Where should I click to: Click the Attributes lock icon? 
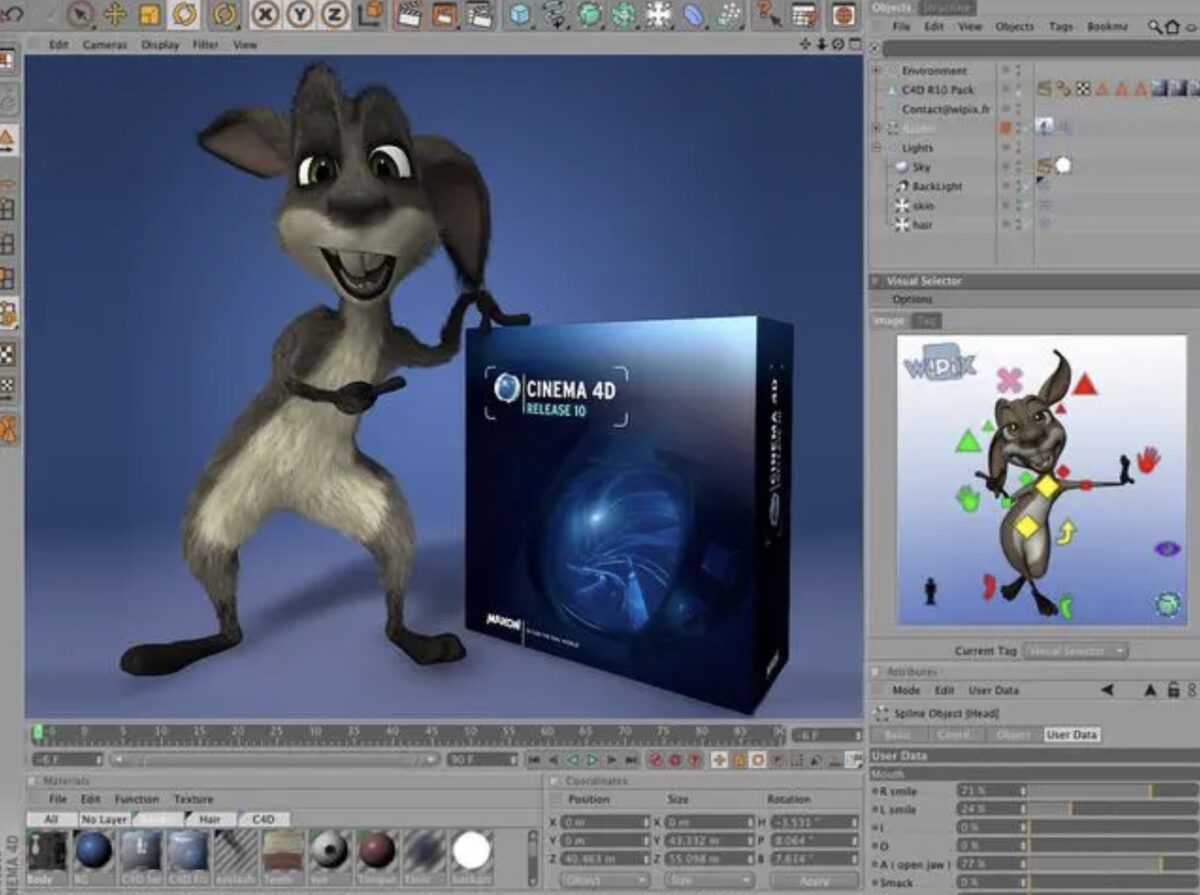pyautogui.click(x=1173, y=690)
